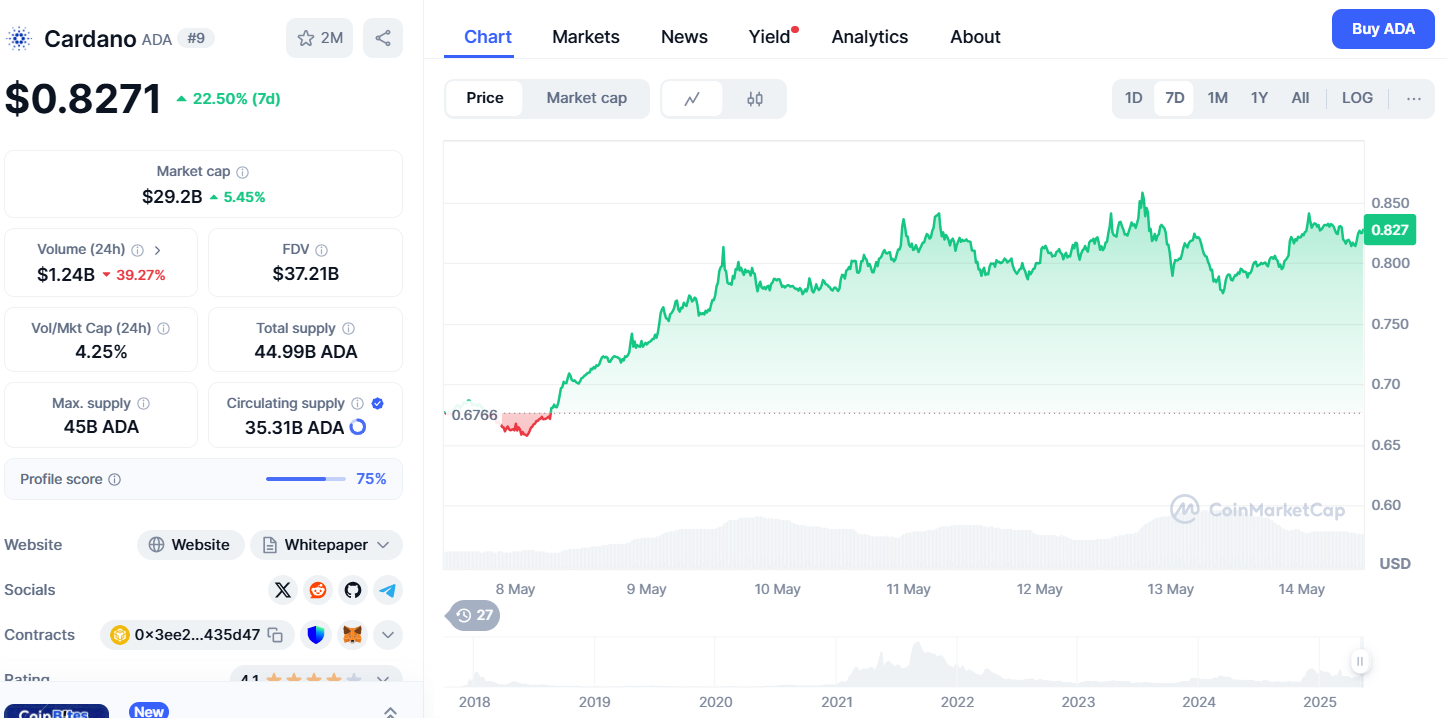The image size is (1447, 718).
Task: Select the Price chart toggle
Action: 485,98
